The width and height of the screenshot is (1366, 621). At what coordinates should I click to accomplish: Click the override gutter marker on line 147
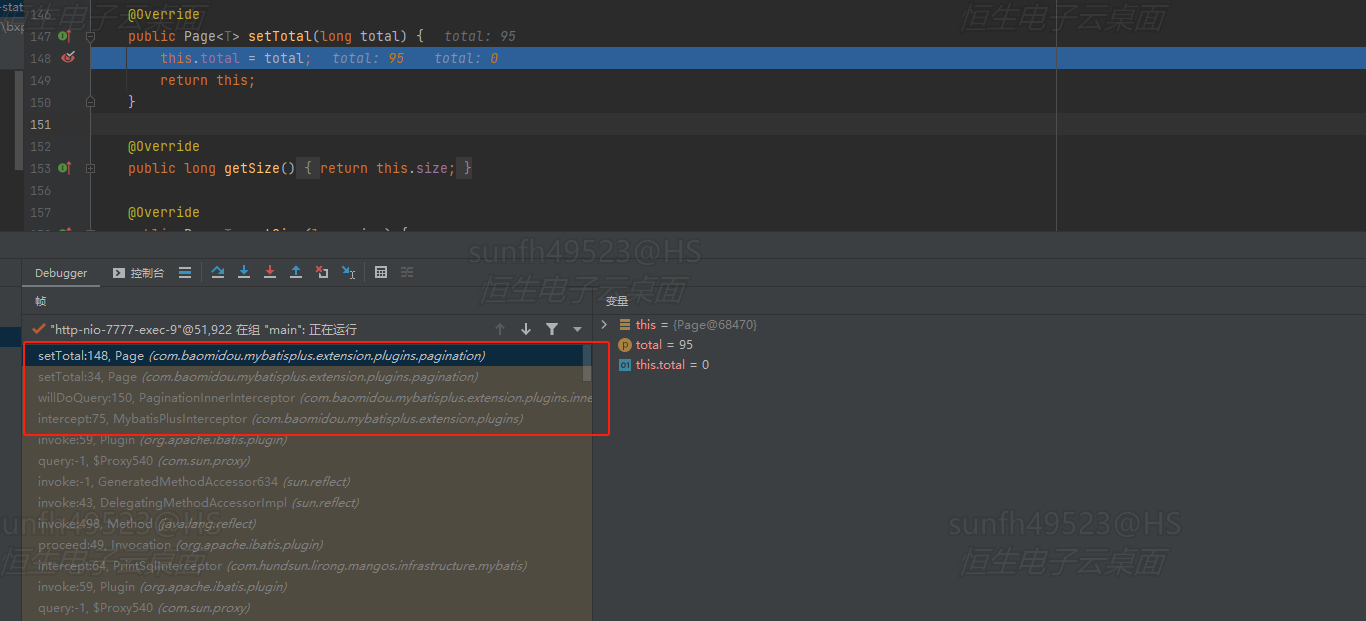(x=64, y=36)
